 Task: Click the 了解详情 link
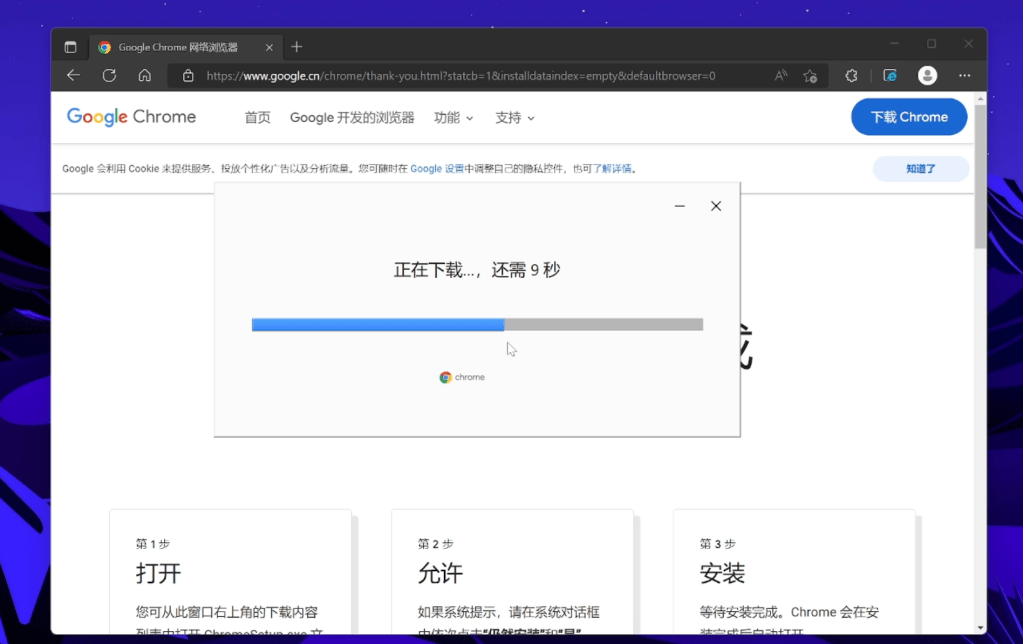612,168
